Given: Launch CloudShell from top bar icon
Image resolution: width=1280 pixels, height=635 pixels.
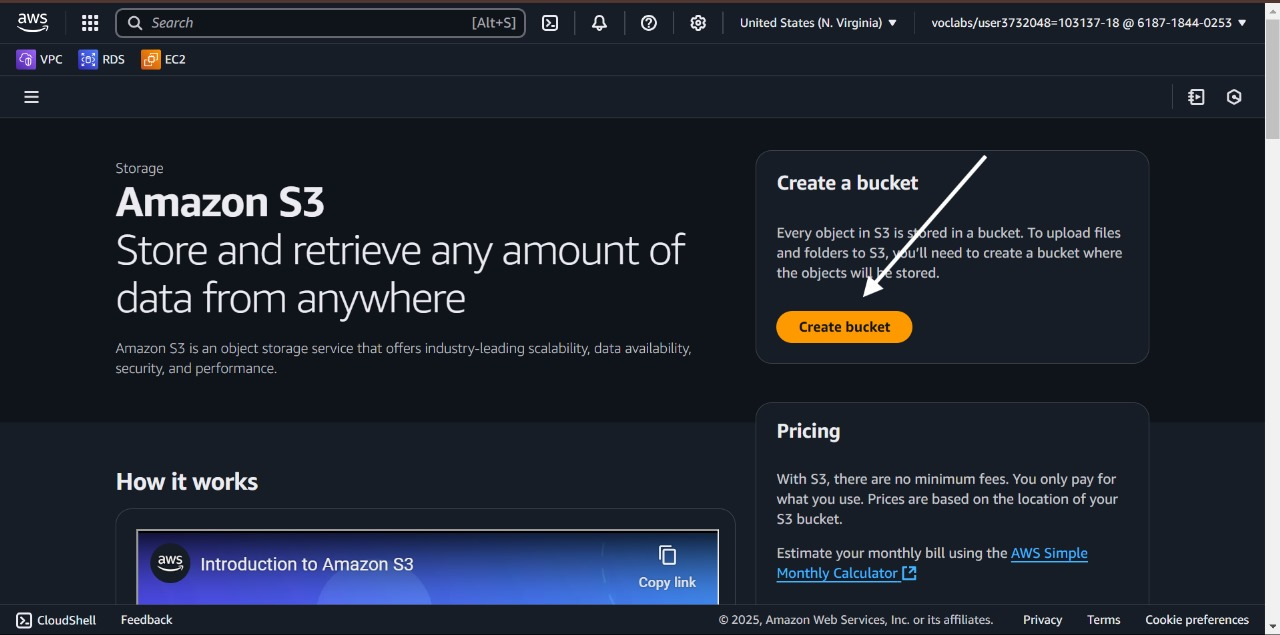Looking at the screenshot, I should [x=550, y=23].
